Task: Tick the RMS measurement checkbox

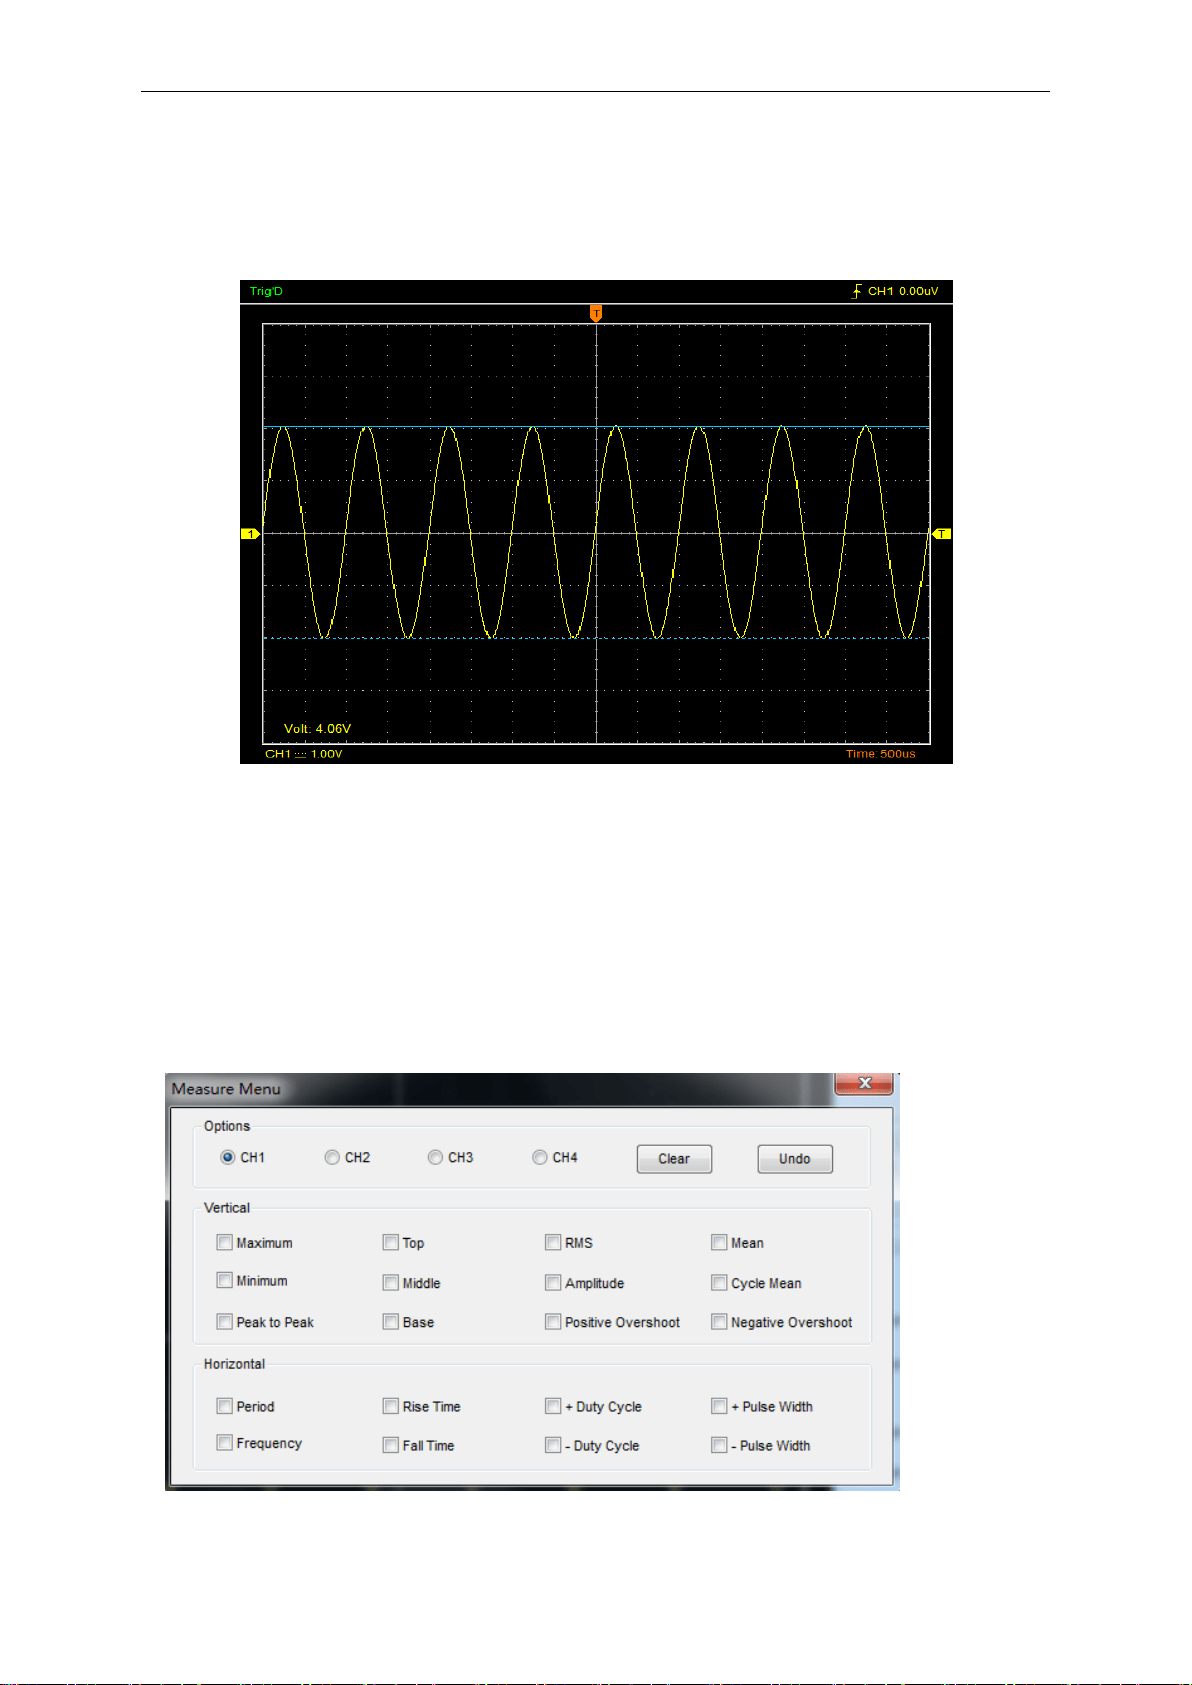Action: click(x=553, y=1242)
